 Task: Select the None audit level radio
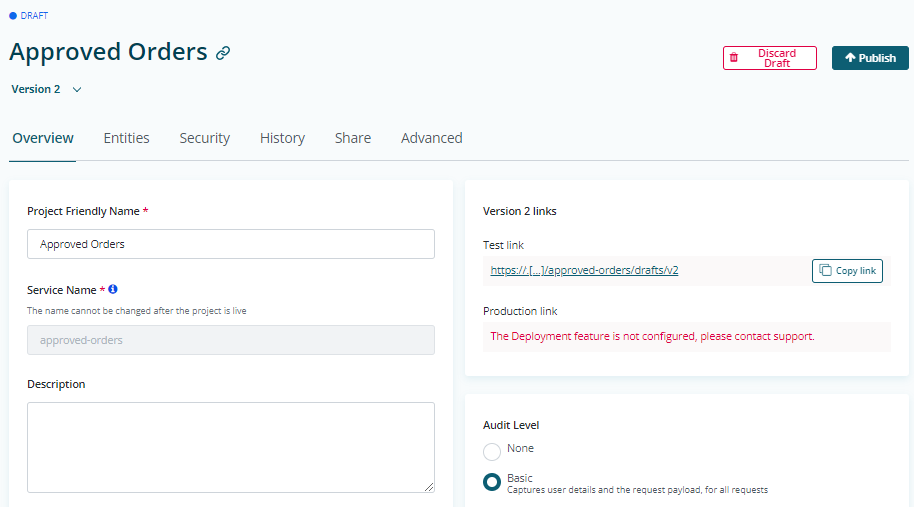click(x=492, y=452)
